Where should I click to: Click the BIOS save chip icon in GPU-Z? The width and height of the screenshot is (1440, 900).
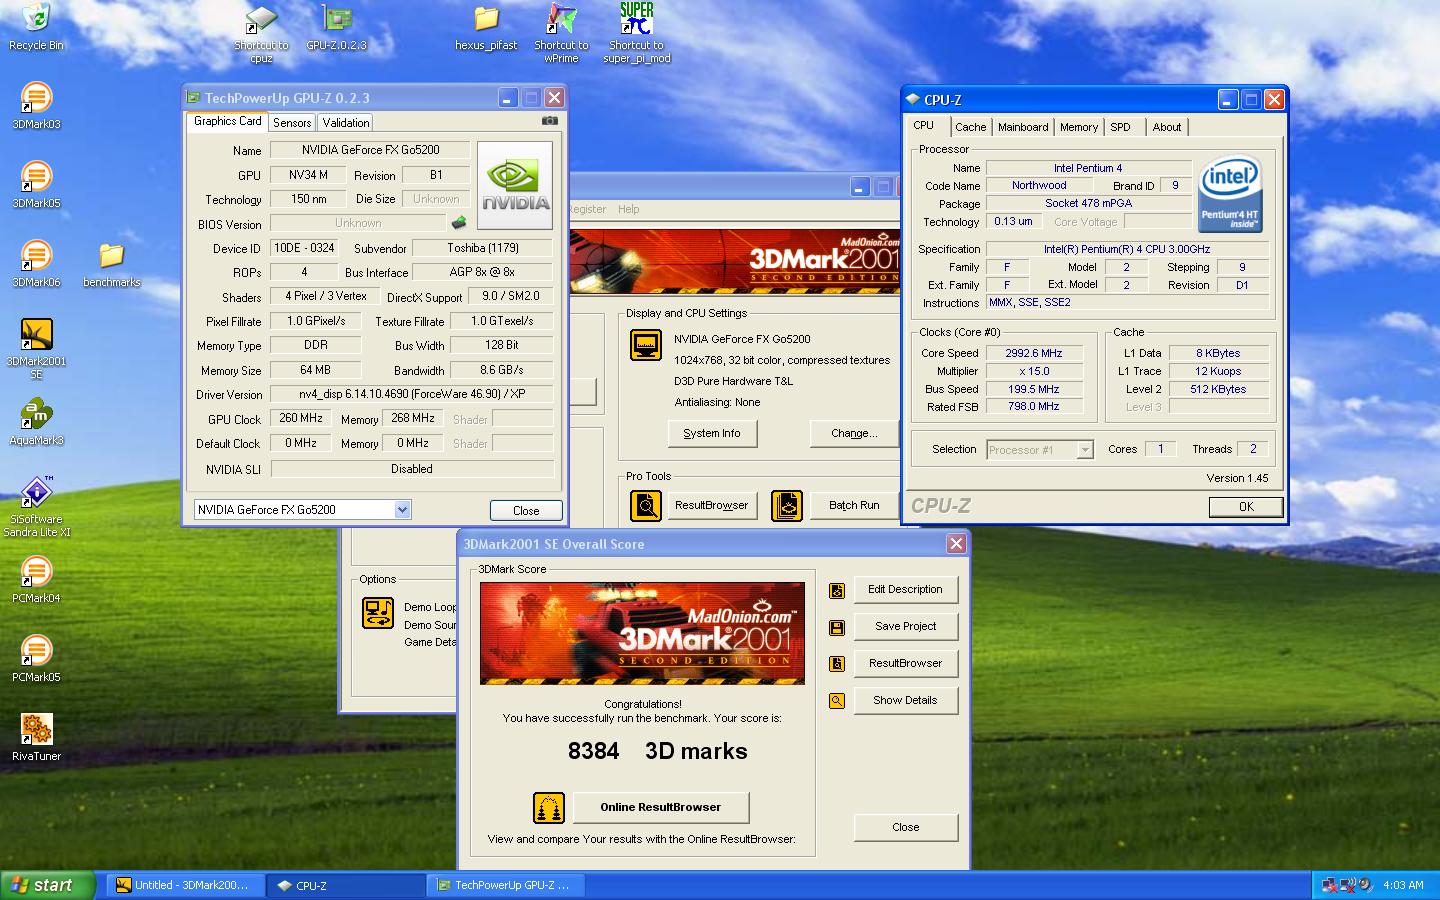coord(459,222)
